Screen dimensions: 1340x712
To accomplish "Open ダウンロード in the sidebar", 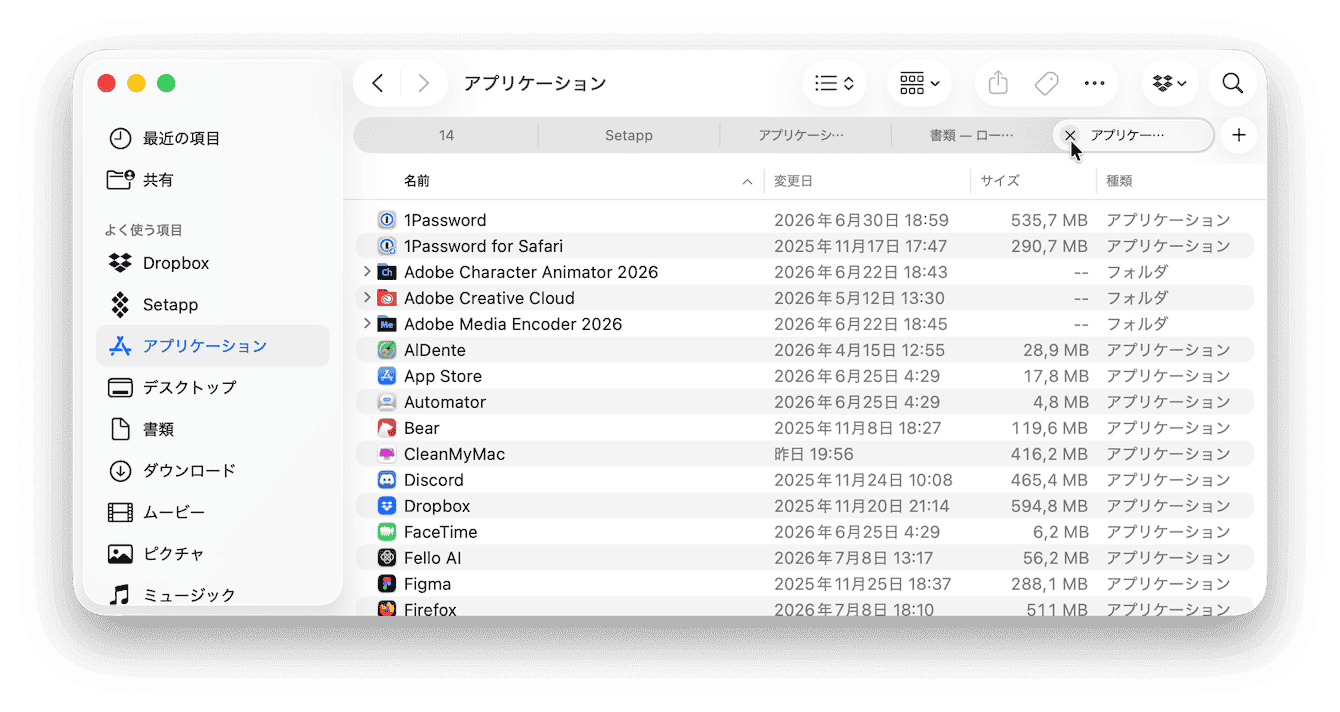I will pyautogui.click(x=213, y=470).
